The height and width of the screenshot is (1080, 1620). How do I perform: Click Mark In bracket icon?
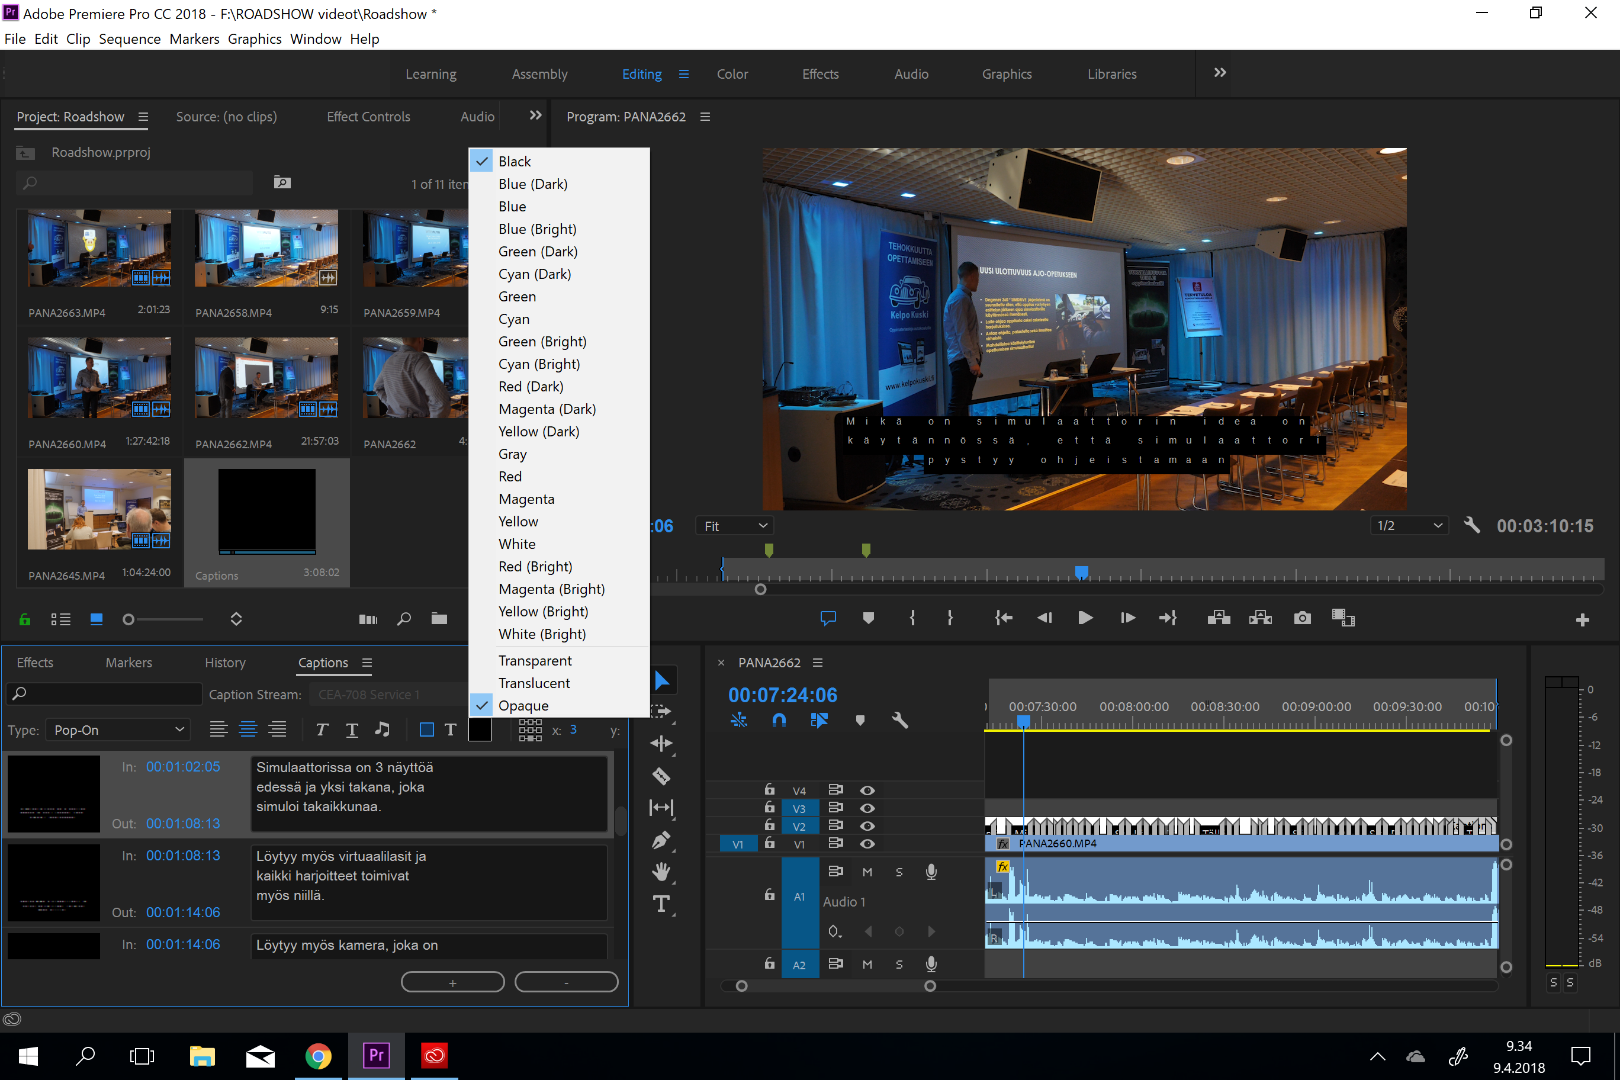click(x=912, y=618)
